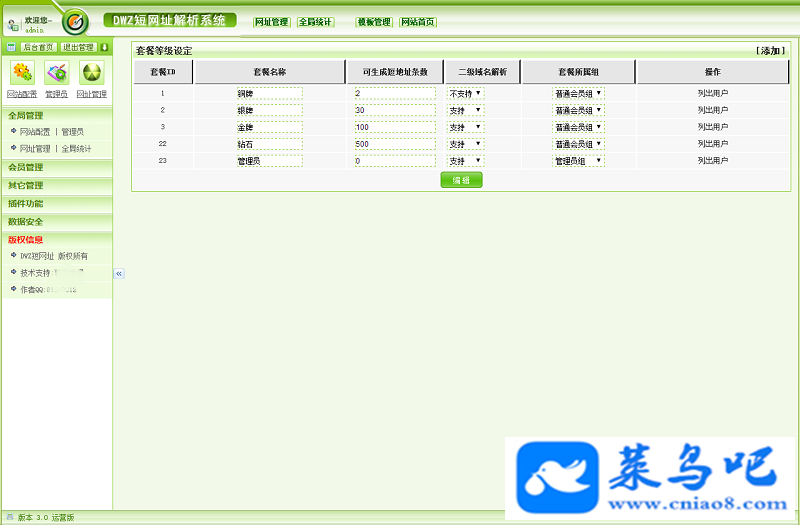Click the 技术支持 sidebar entry
The width and height of the screenshot is (800, 525).
point(52,272)
